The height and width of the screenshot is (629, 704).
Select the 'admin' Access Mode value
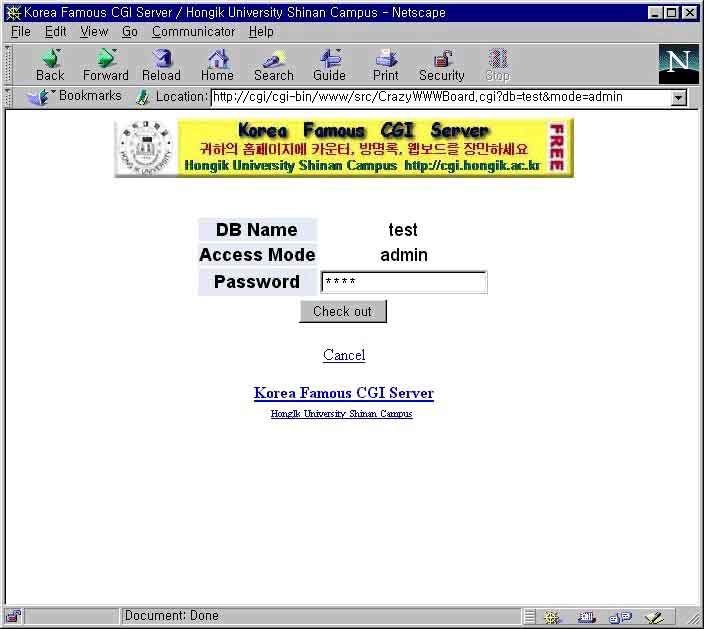(x=404, y=255)
